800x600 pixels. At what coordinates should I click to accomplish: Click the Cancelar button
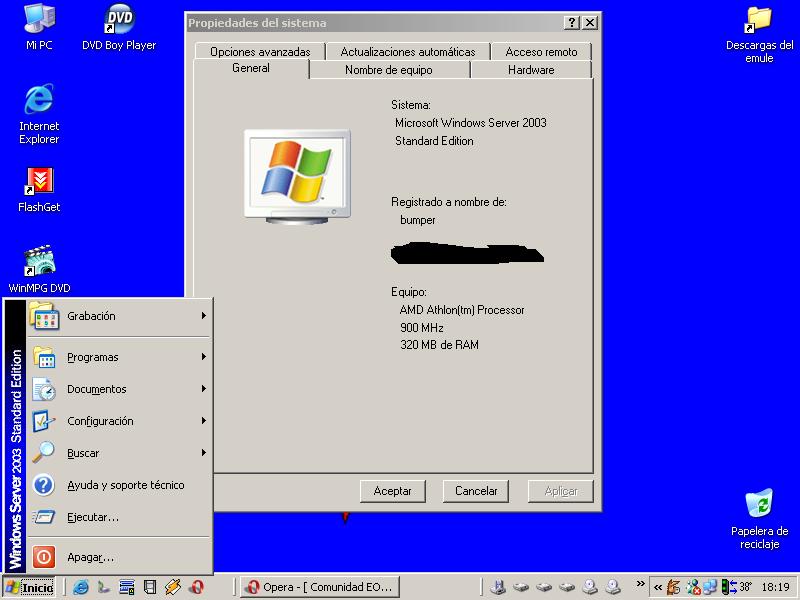click(x=476, y=491)
